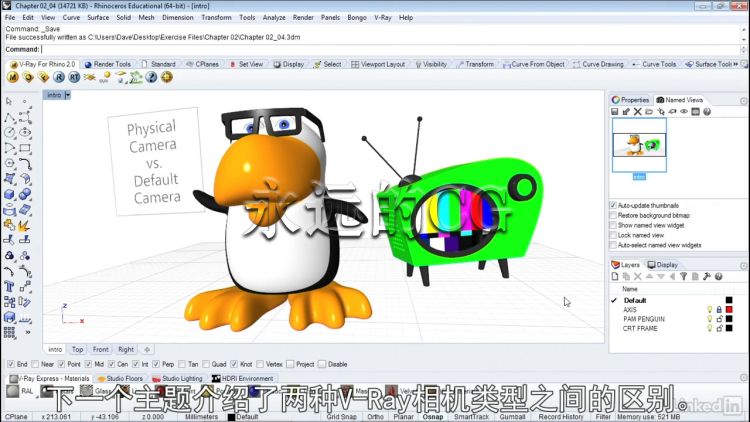750x422 pixels.
Task: Open layer tools hammer icon
Action: (x=706, y=277)
